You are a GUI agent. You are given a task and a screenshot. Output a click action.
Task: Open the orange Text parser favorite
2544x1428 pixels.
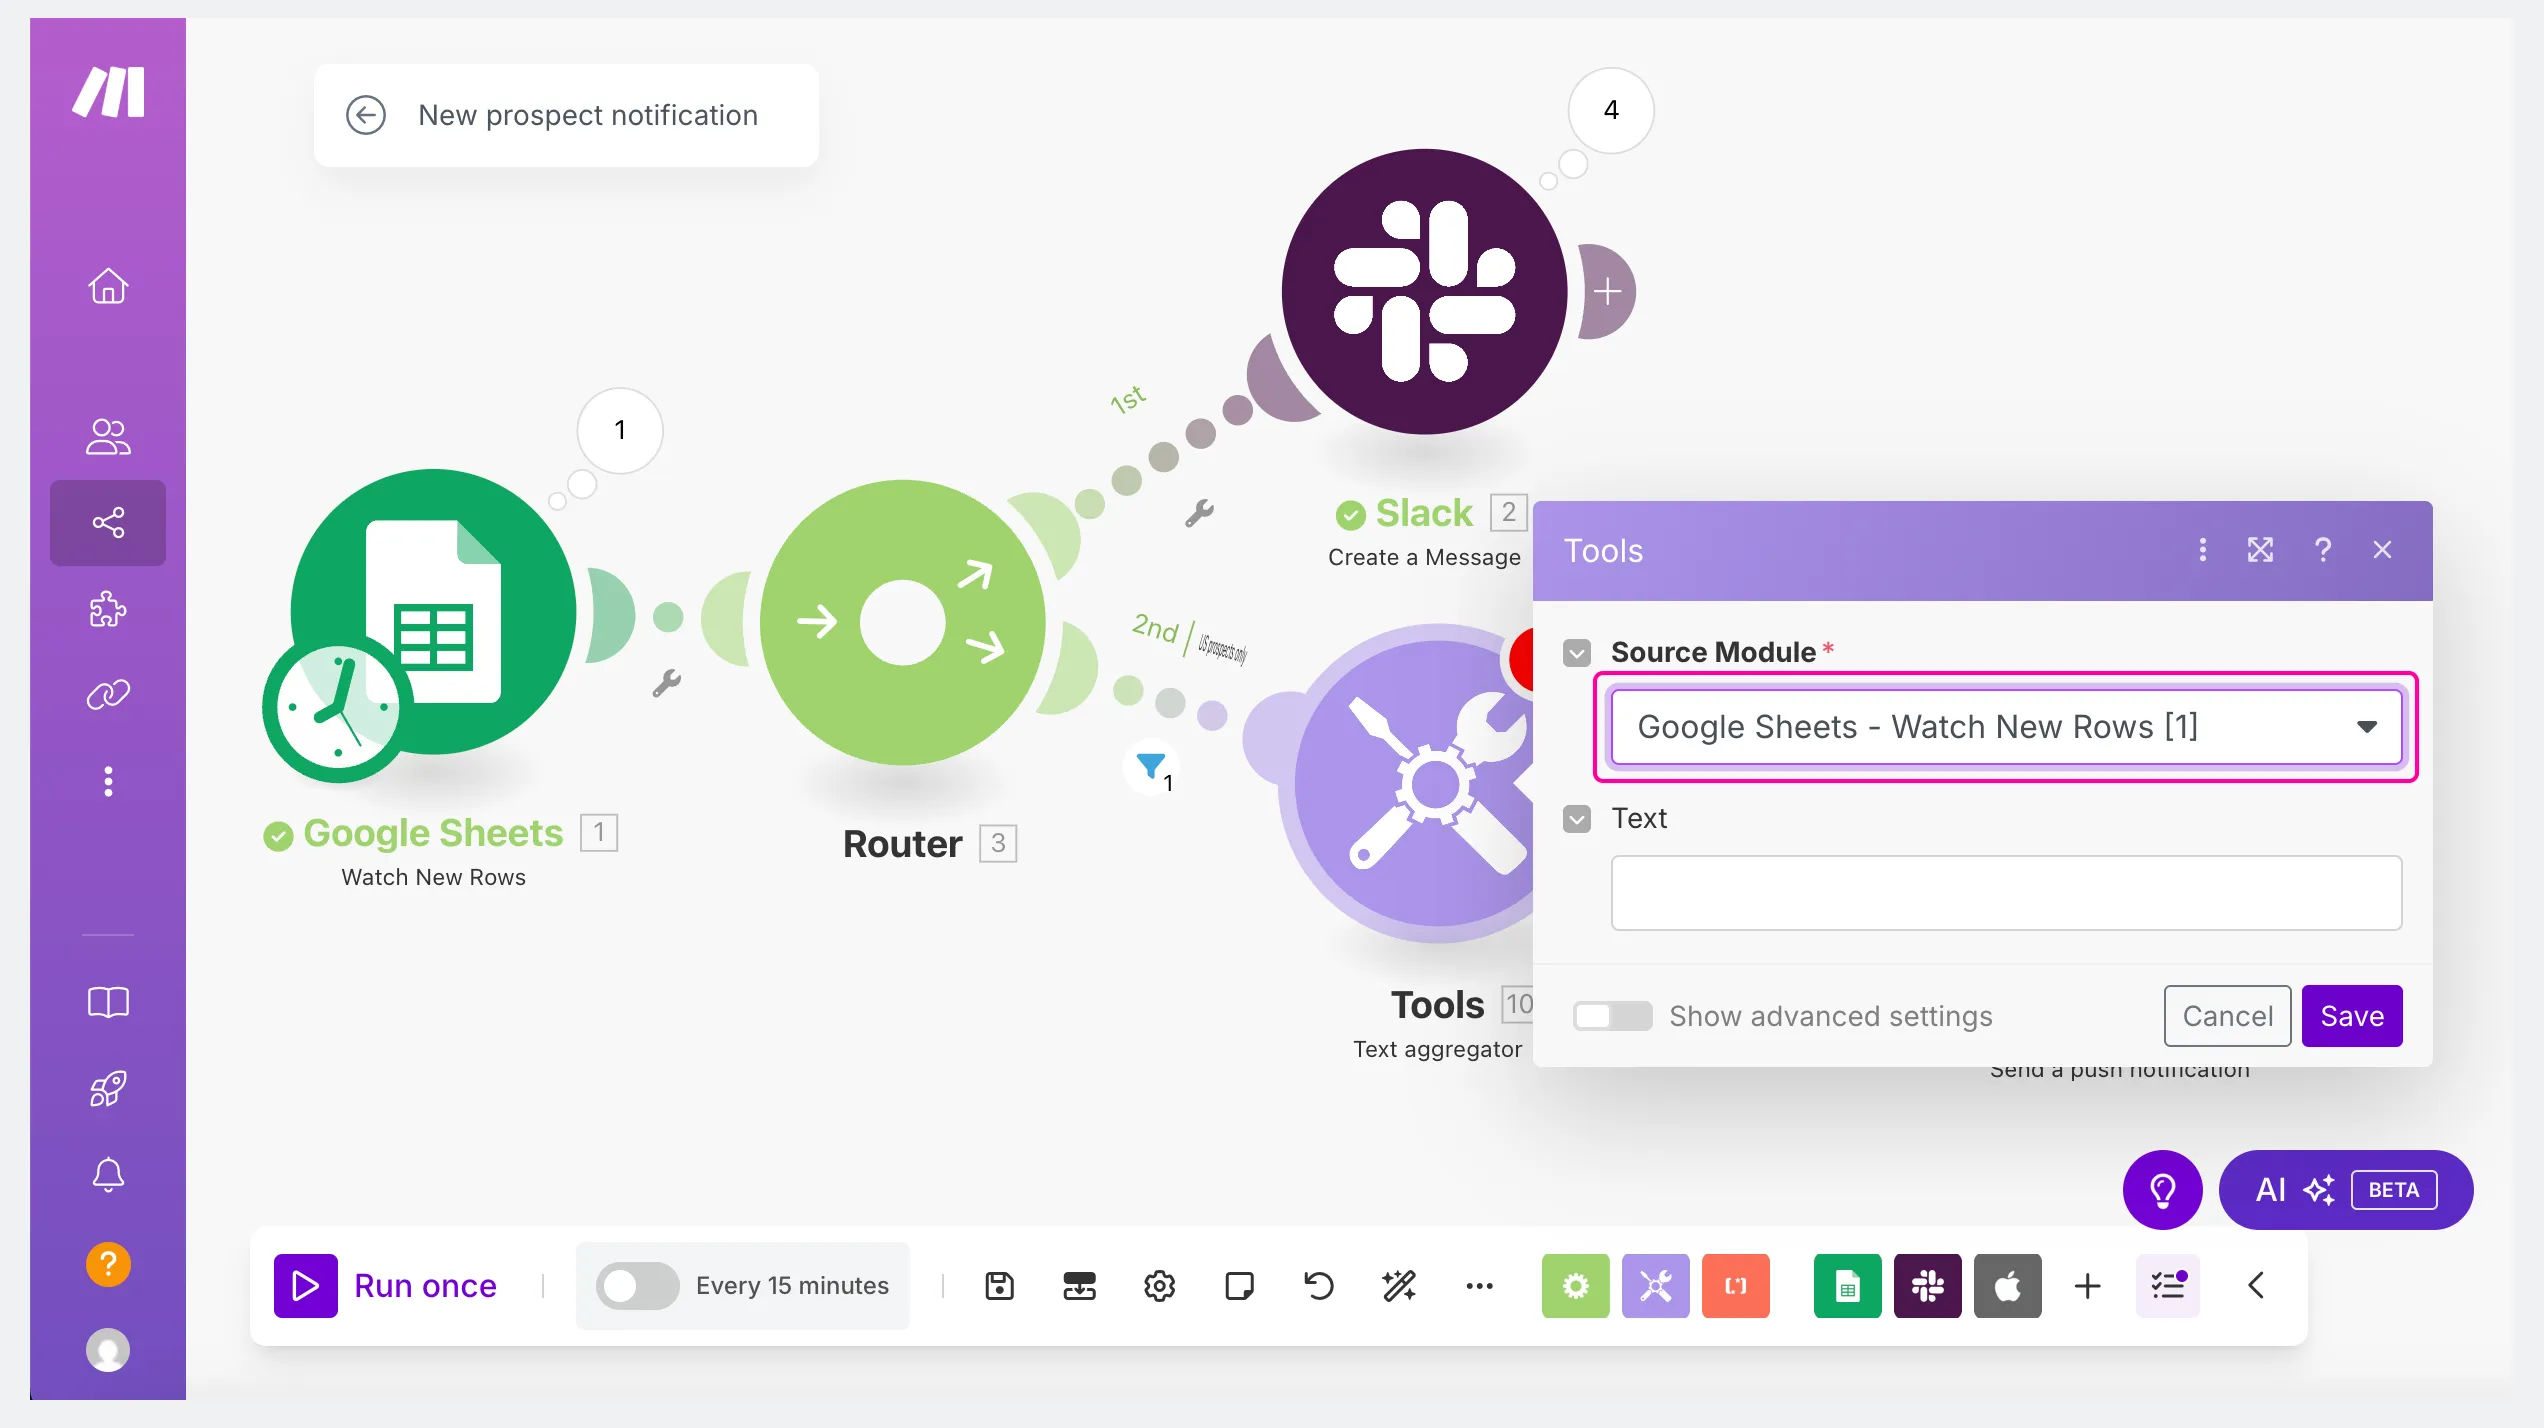1735,1285
